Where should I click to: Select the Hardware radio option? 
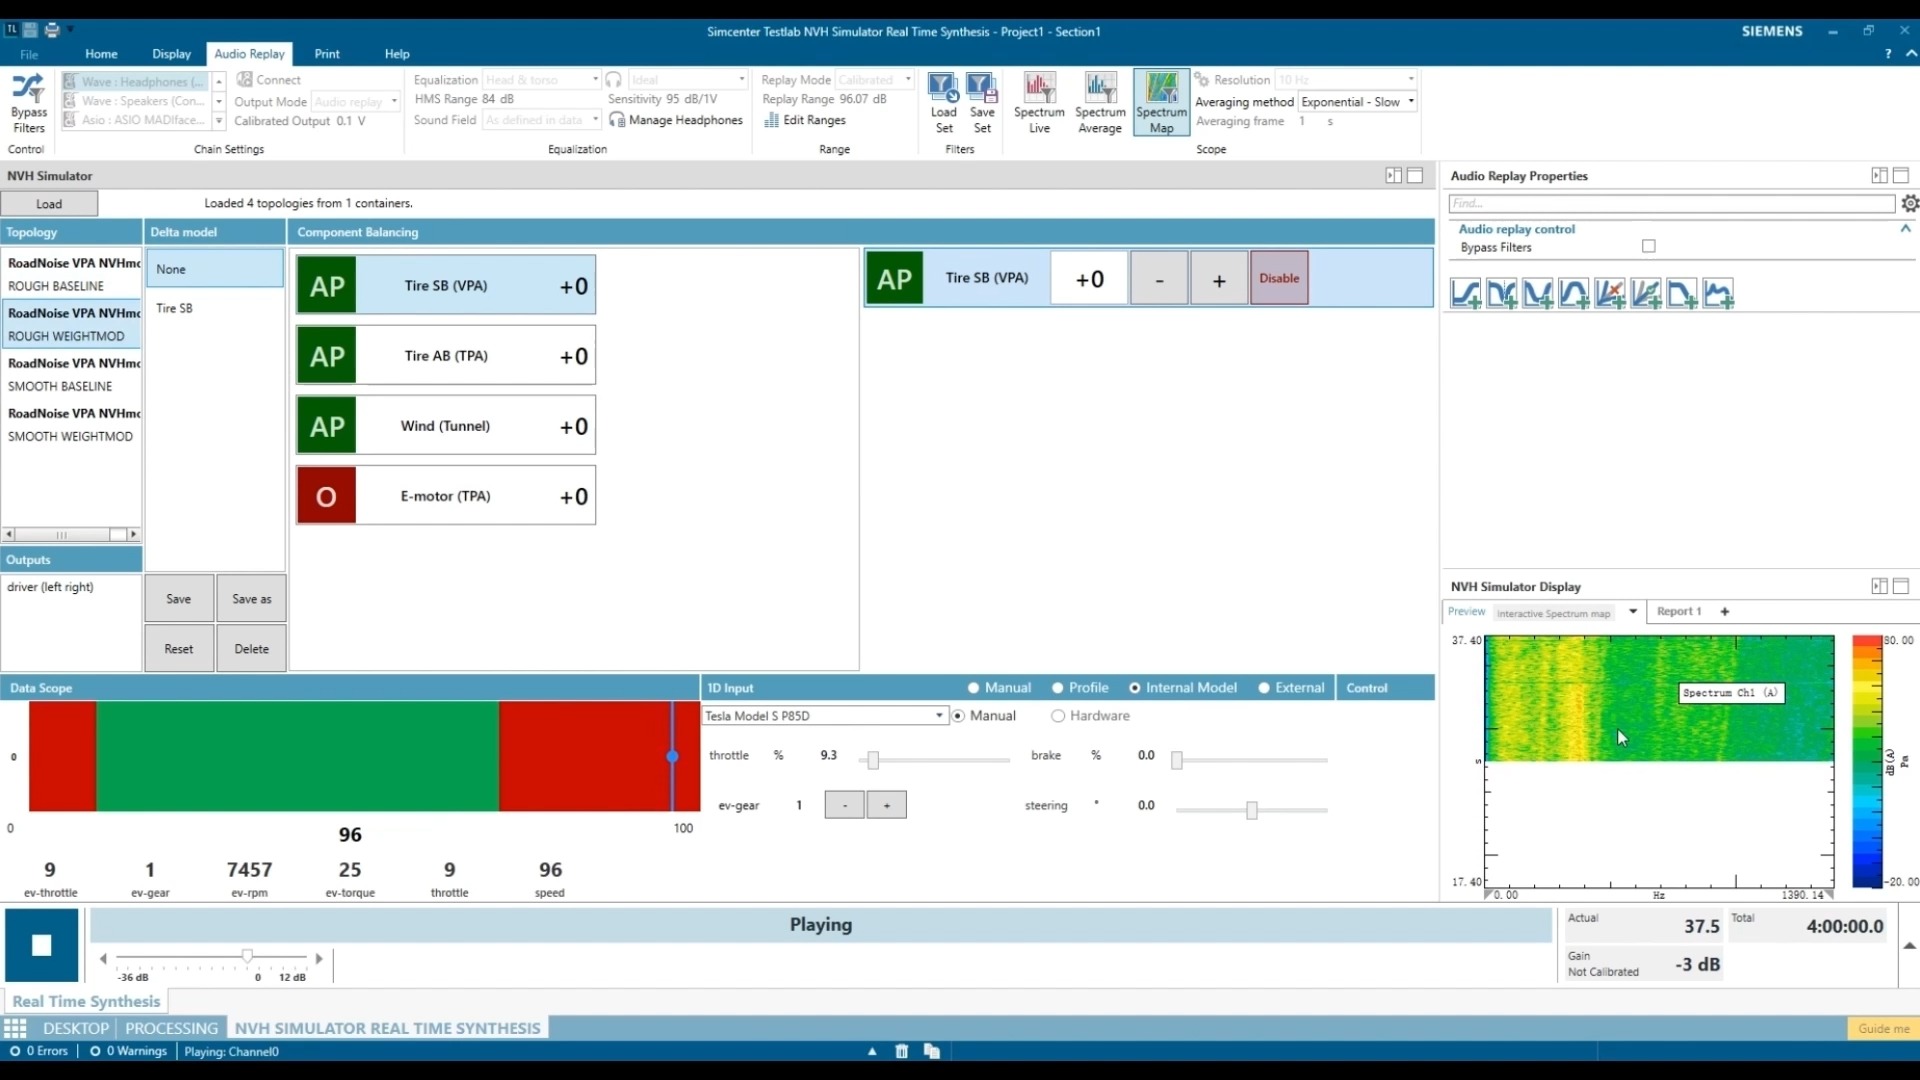[x=1058, y=716]
